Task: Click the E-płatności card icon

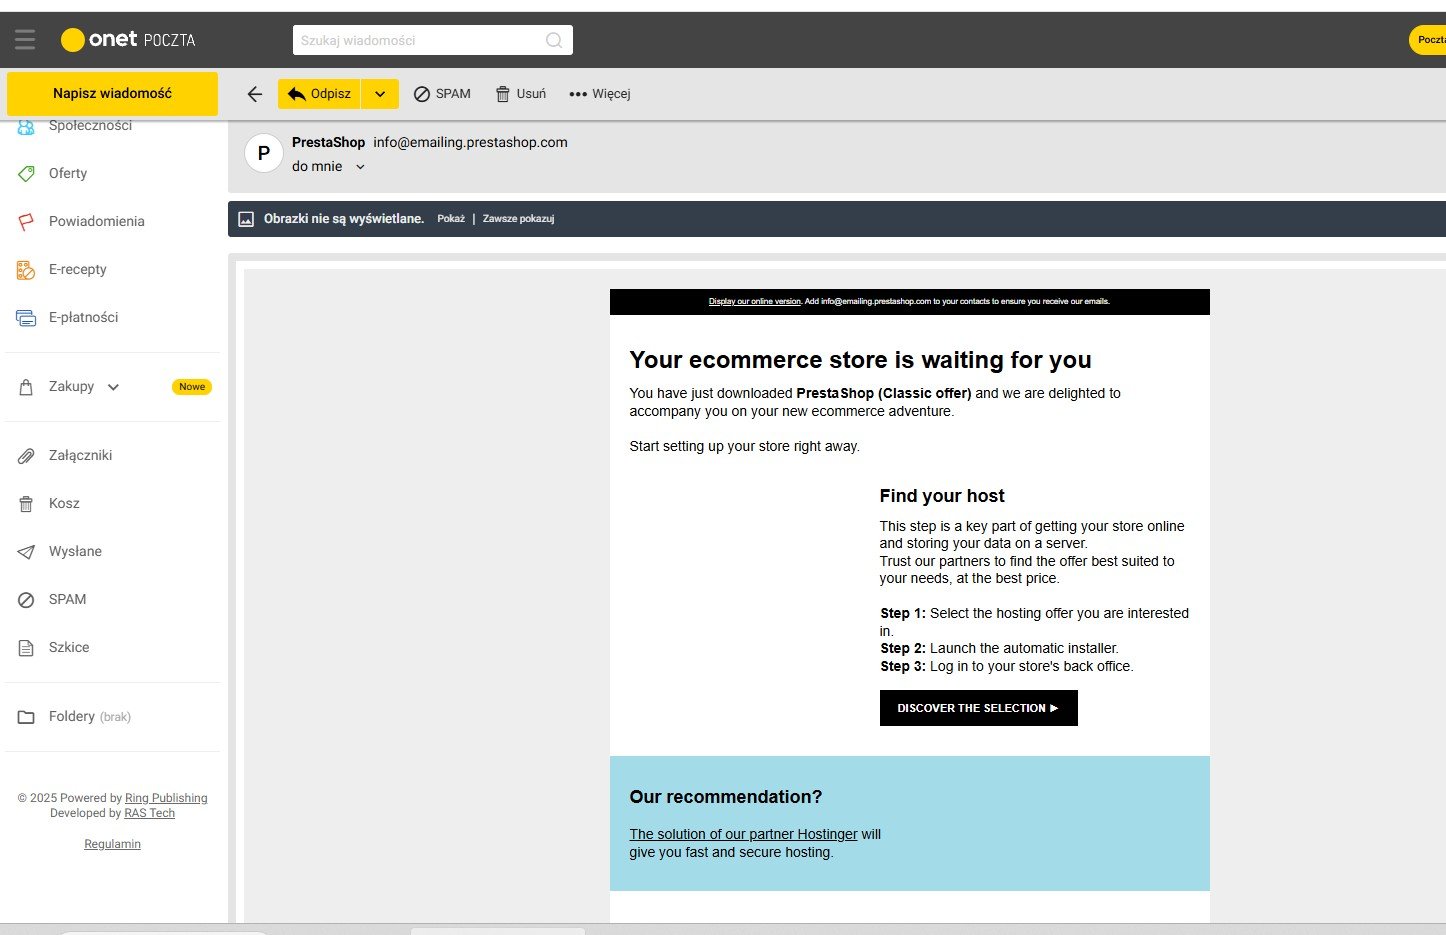Action: (26, 318)
